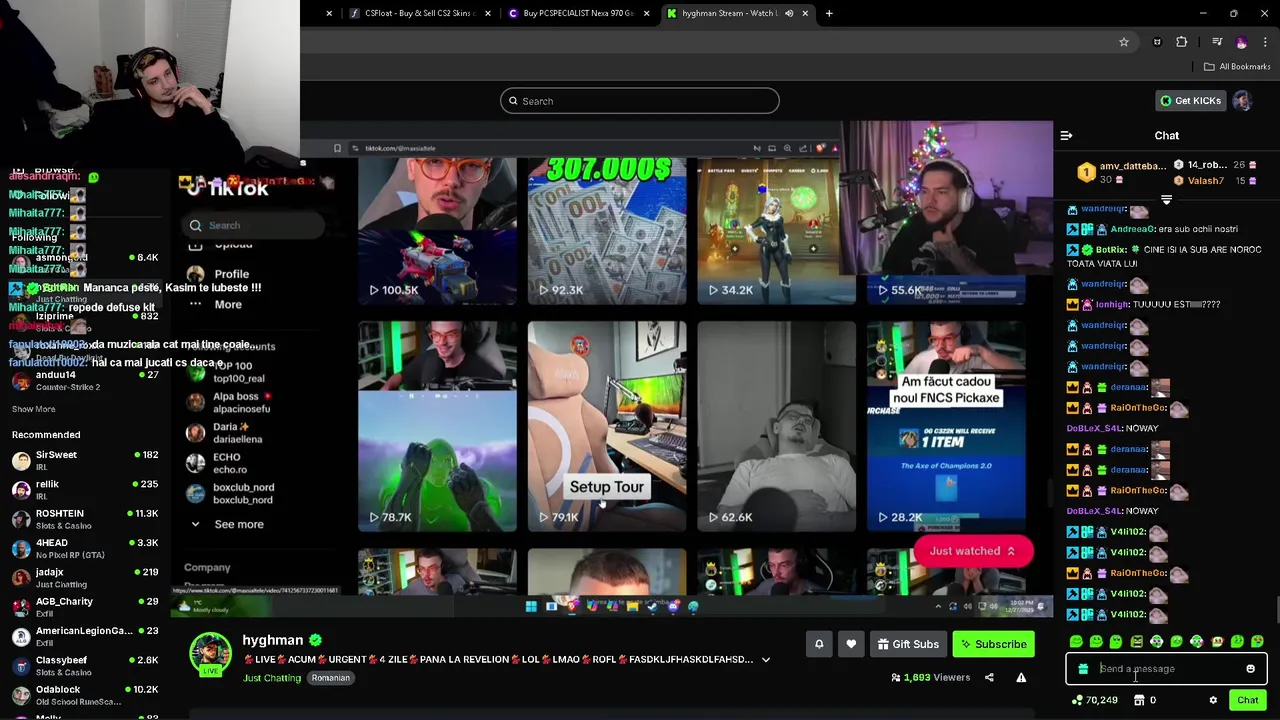Image resolution: width=1280 pixels, height=720 pixels.
Task: Open the rellik recommended channel
Action: [85, 490]
